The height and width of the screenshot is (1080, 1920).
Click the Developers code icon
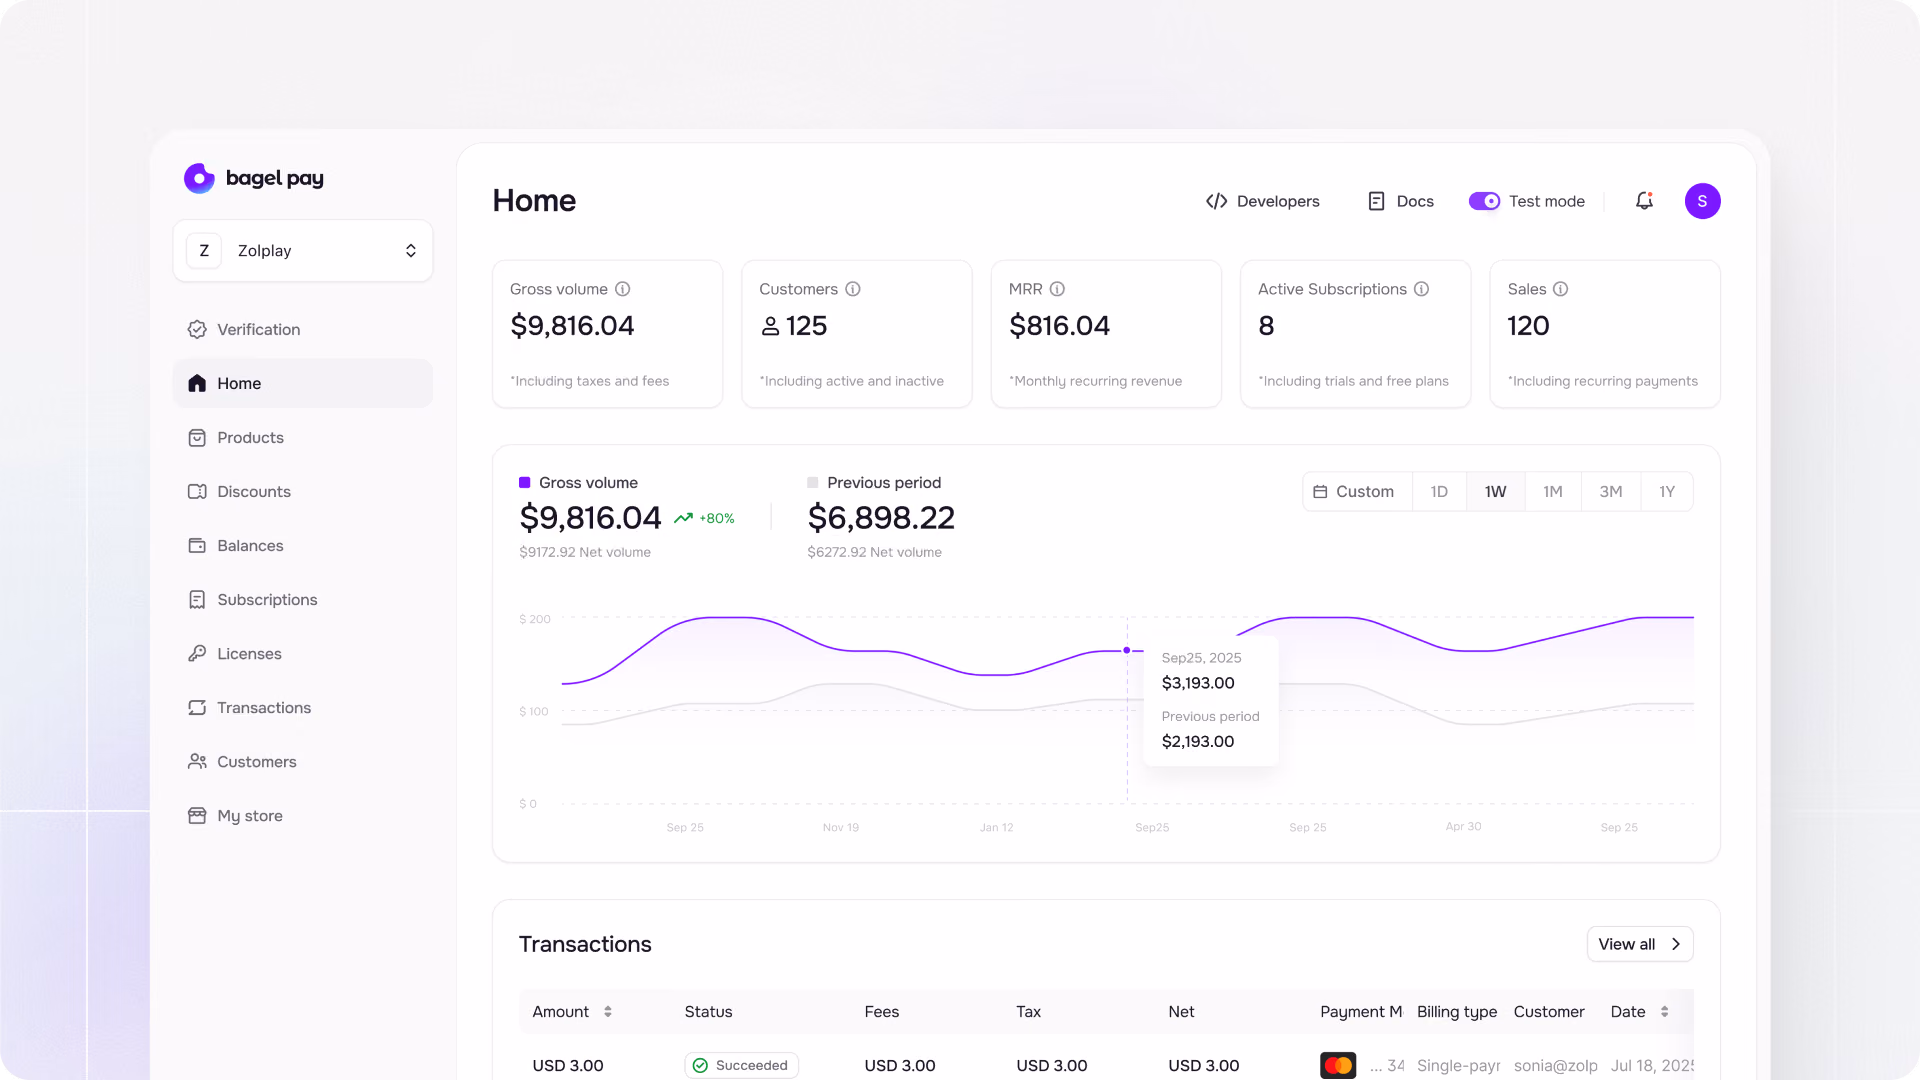click(1216, 201)
